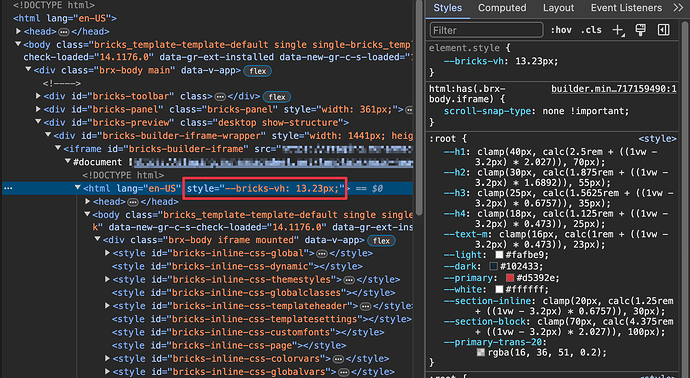Screen dimensions: 690x378
Task: Click ellipsis in top head element
Action: (64, 32)
